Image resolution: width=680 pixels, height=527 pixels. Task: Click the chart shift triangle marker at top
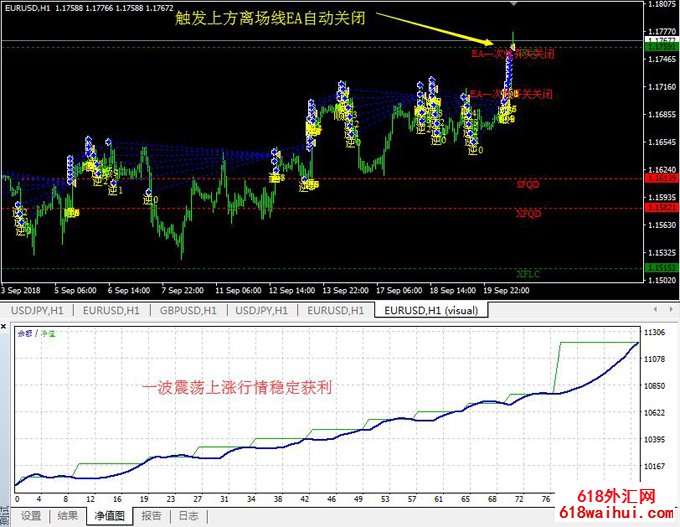tap(513, 3)
